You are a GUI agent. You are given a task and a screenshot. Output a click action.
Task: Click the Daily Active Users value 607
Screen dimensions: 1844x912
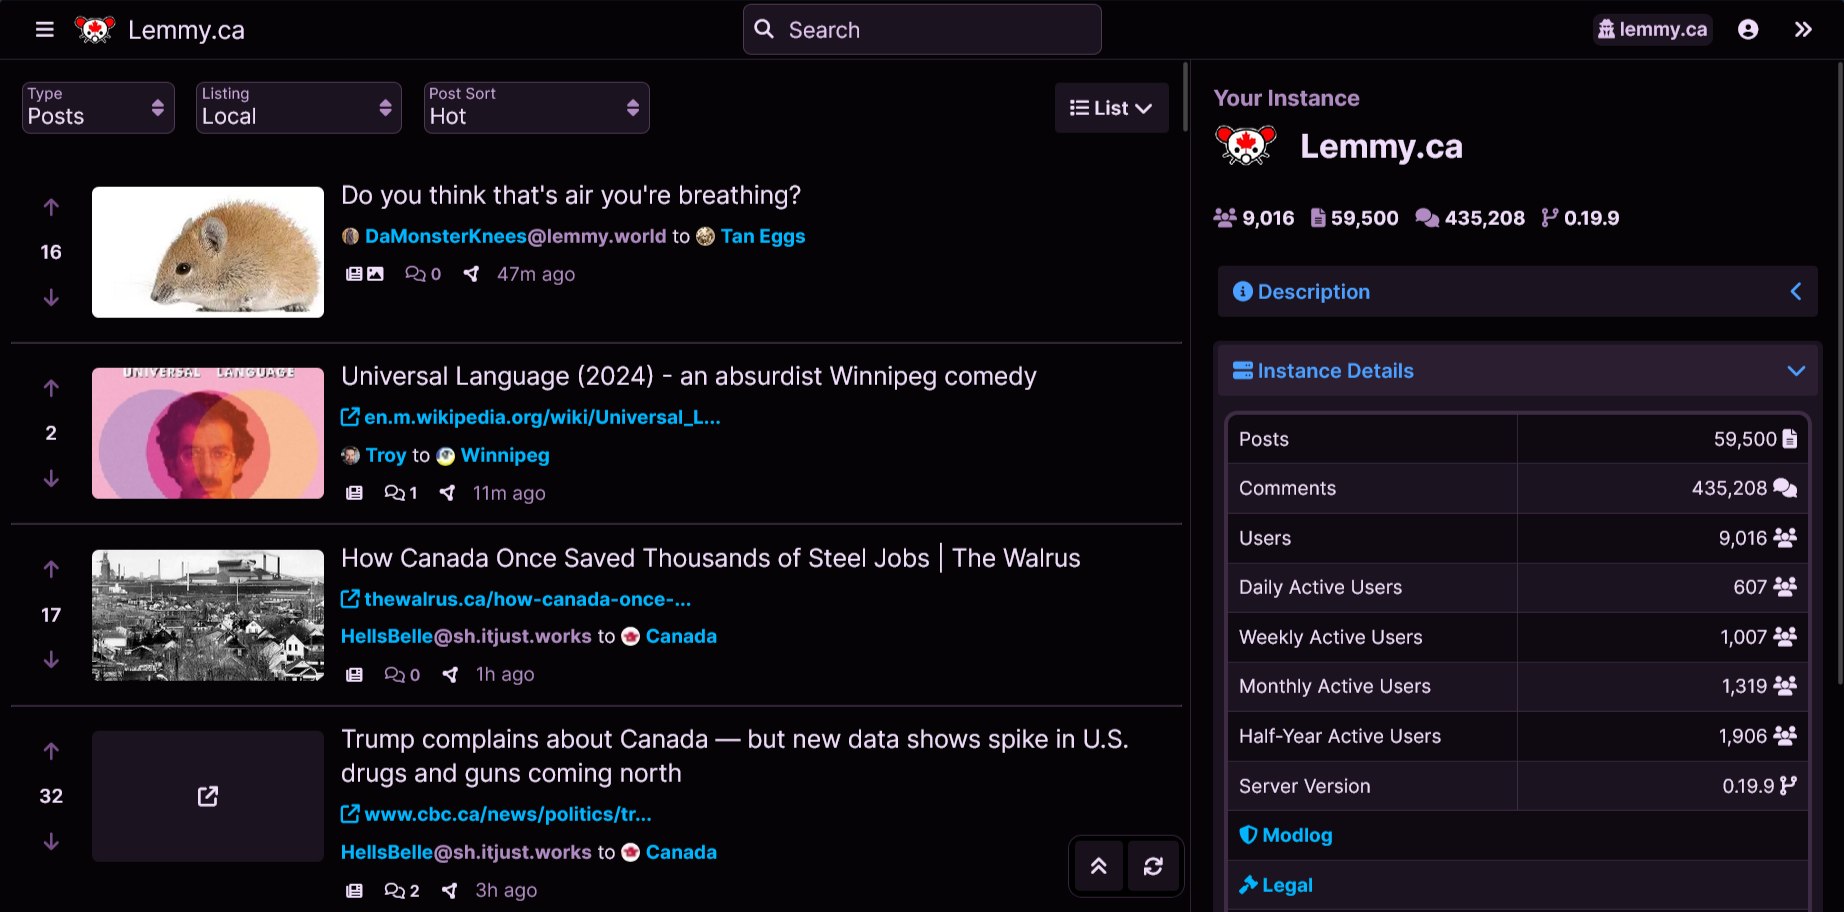pyautogui.click(x=1750, y=587)
